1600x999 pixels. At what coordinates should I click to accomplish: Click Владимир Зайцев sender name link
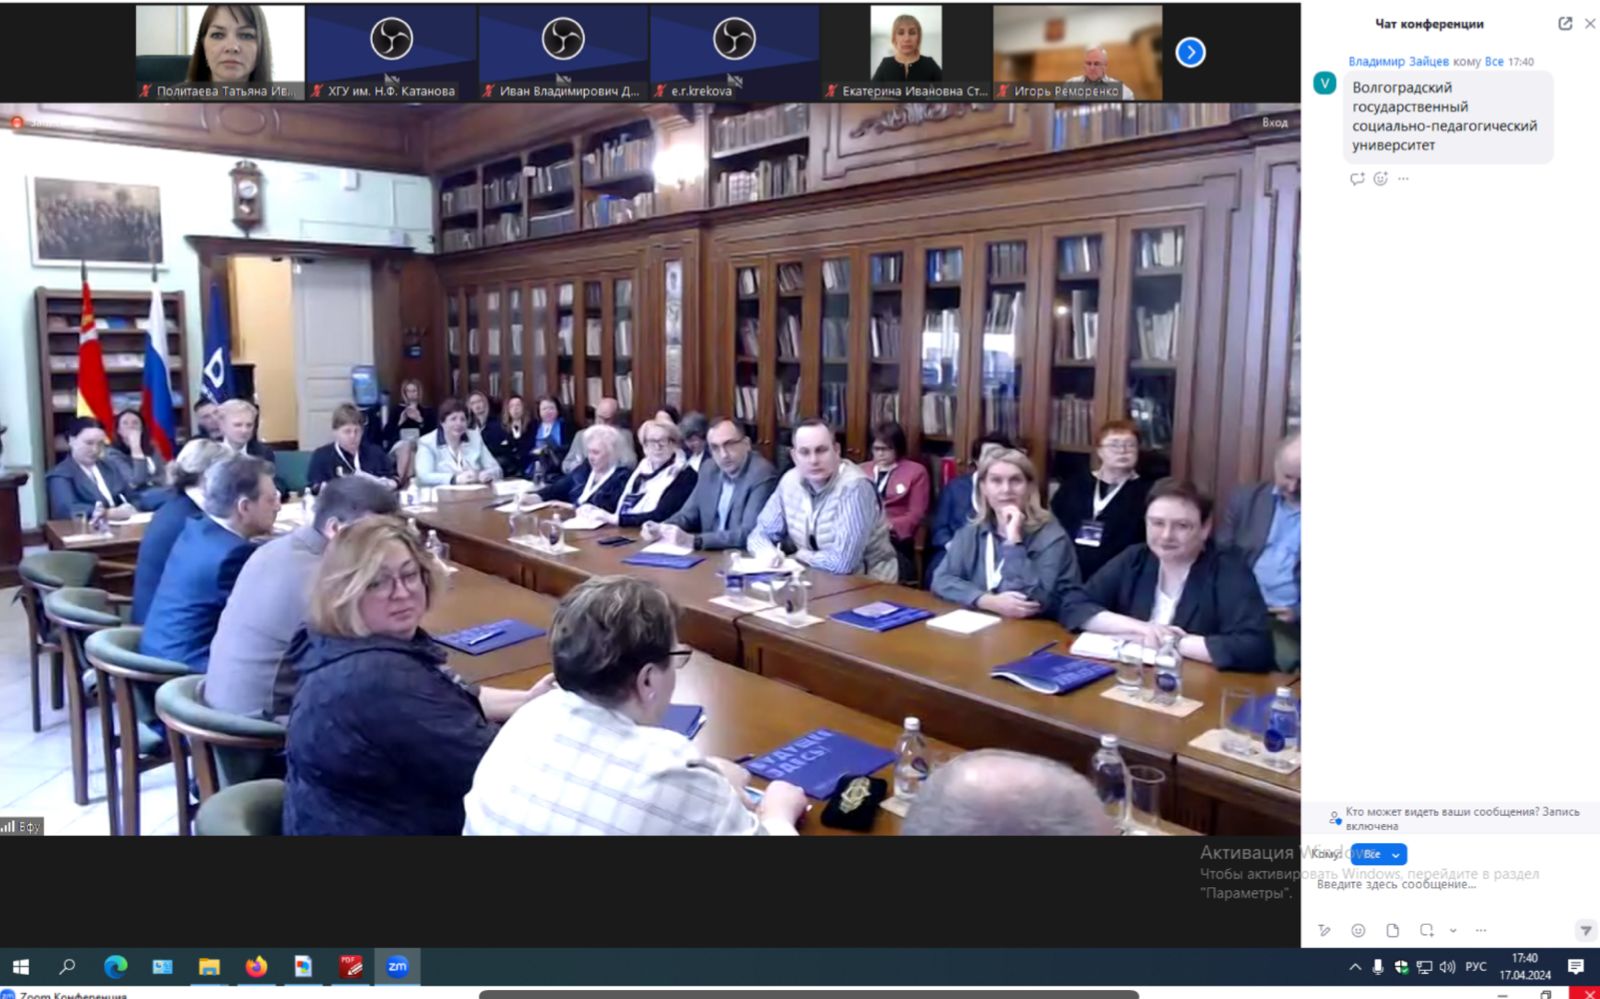(1397, 62)
